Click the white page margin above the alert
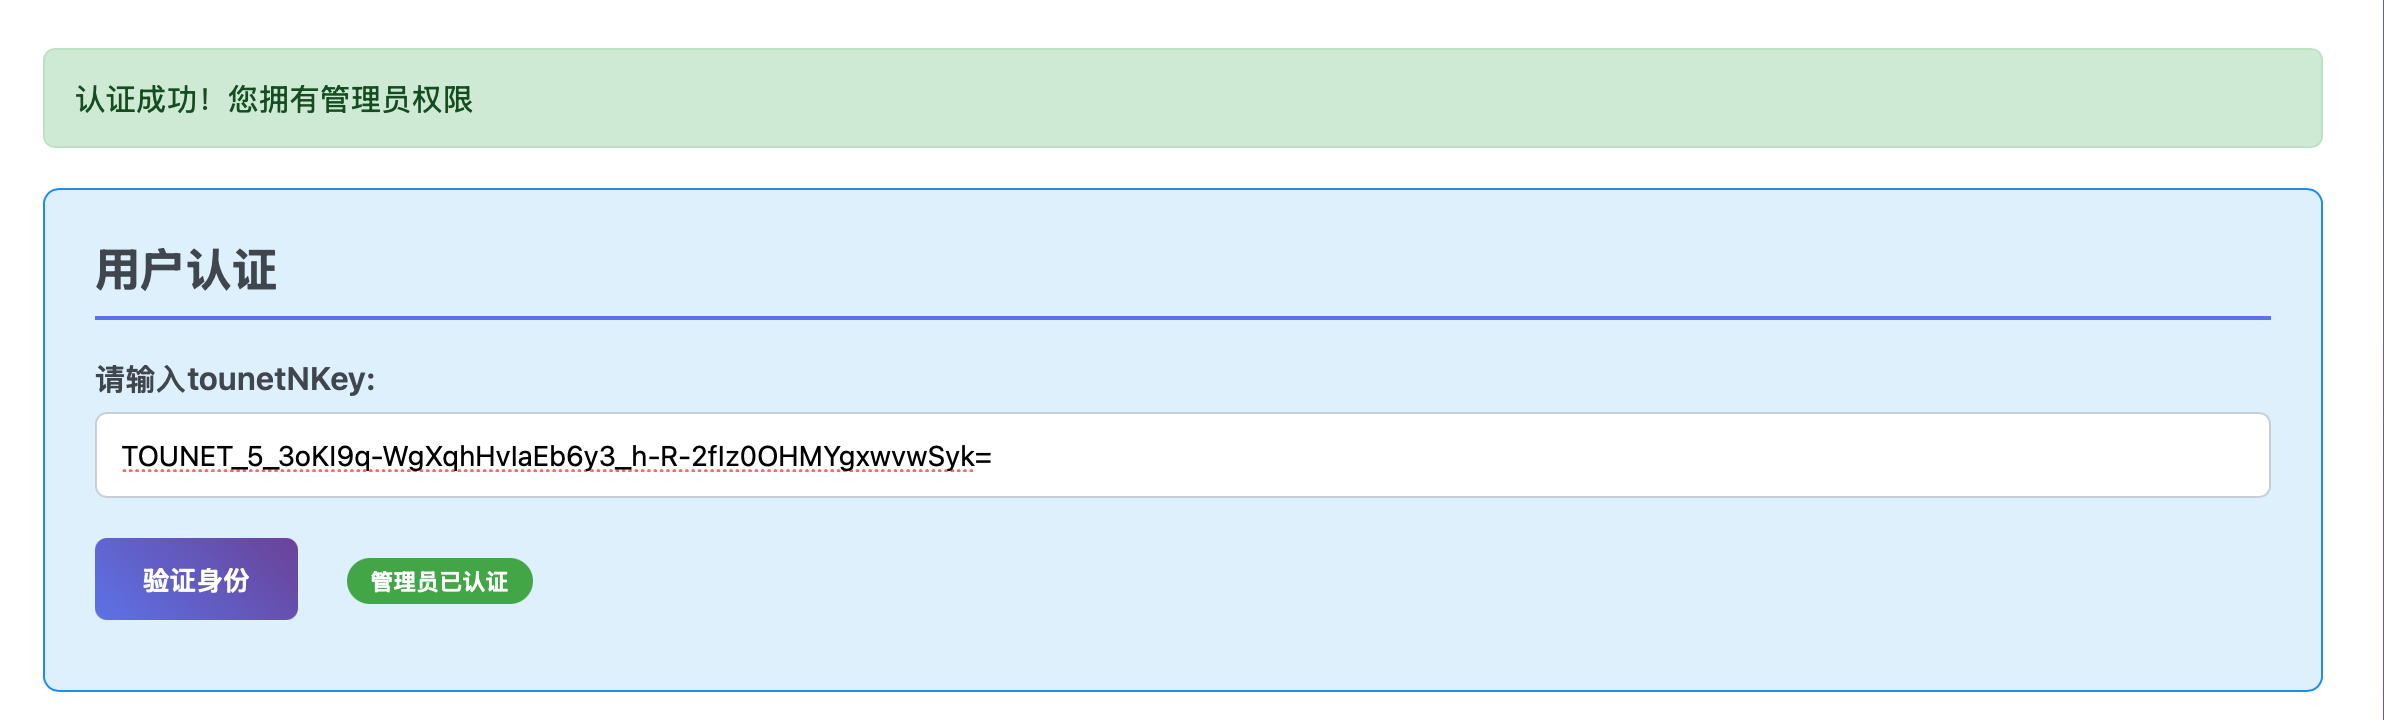Screen dimensions: 2384x720 (x=1182, y=23)
